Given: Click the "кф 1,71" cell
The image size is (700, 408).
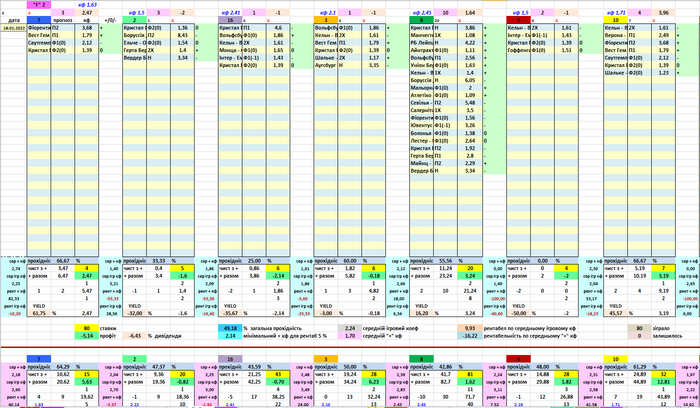Looking at the screenshot, I should click(615, 12).
